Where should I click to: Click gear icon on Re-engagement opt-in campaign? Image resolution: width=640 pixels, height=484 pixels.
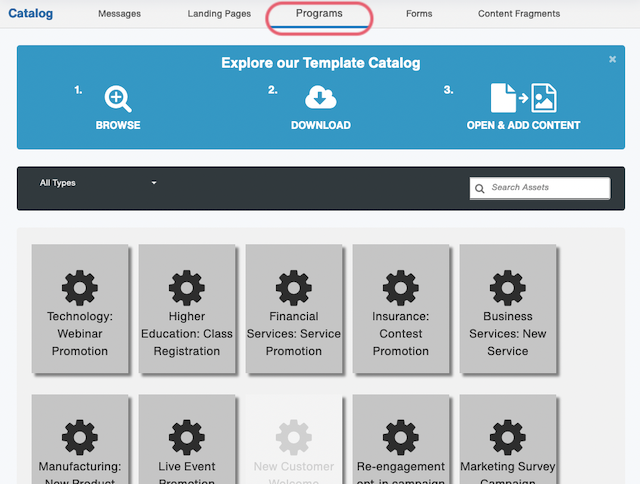[400, 437]
